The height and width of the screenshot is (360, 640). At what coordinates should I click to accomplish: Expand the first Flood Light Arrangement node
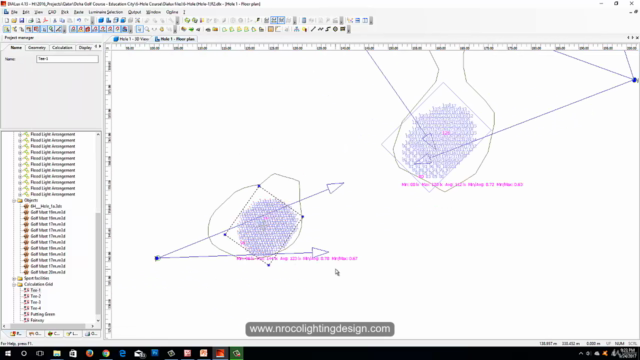click(x=20, y=134)
